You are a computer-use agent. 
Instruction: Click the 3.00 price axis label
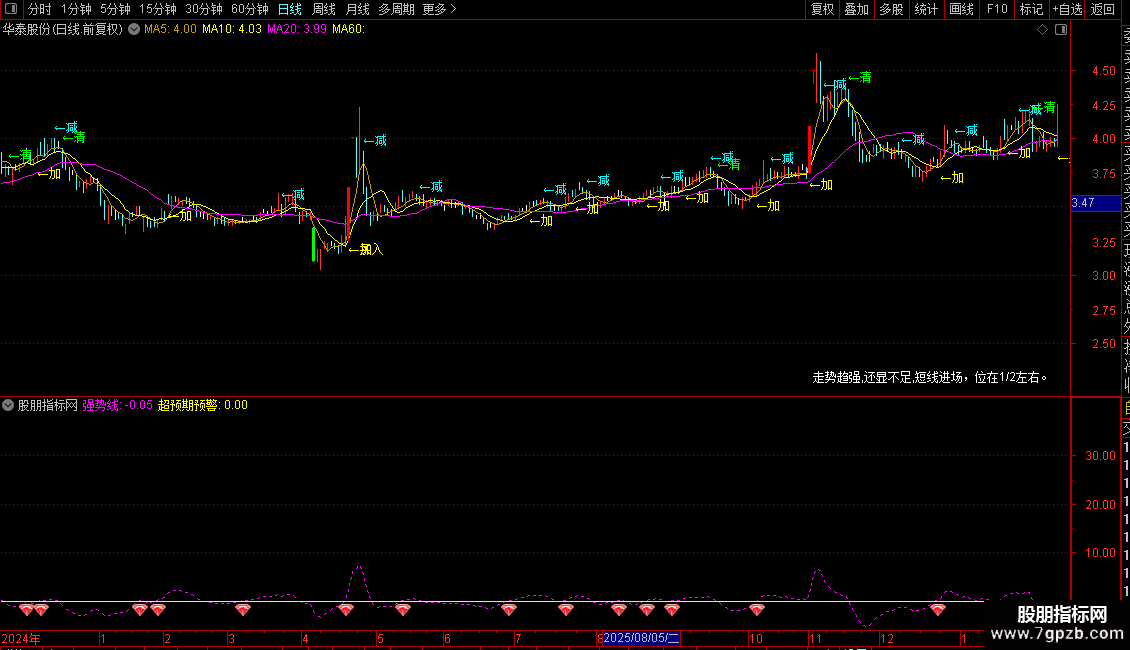[1103, 275]
